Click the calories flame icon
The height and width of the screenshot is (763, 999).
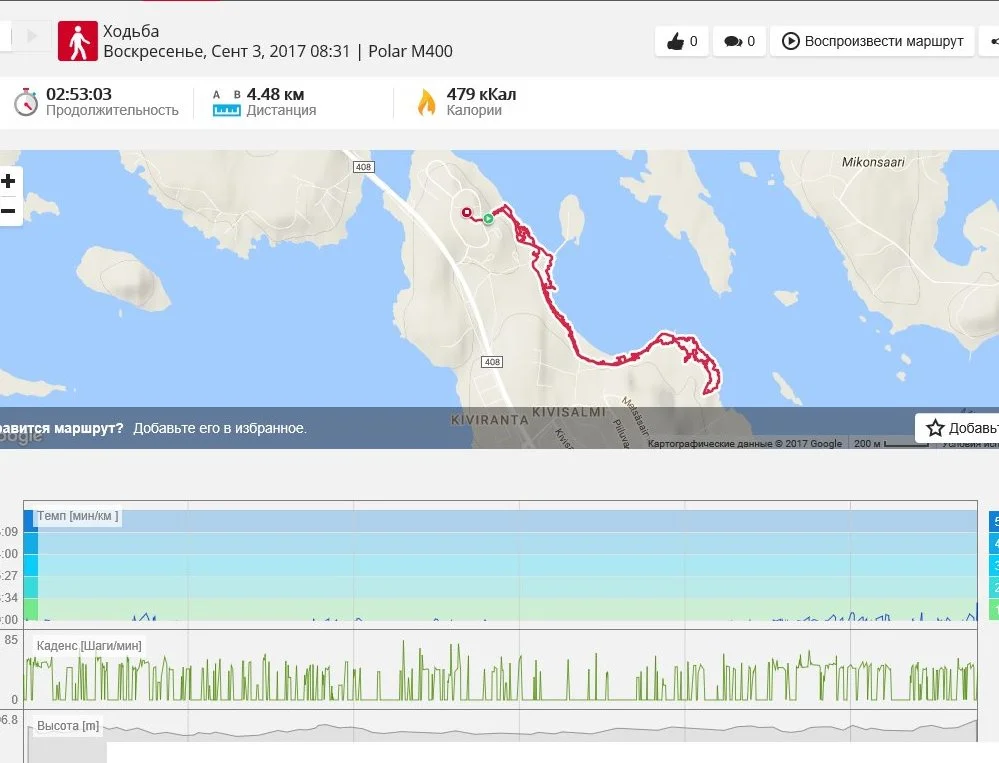(x=427, y=102)
